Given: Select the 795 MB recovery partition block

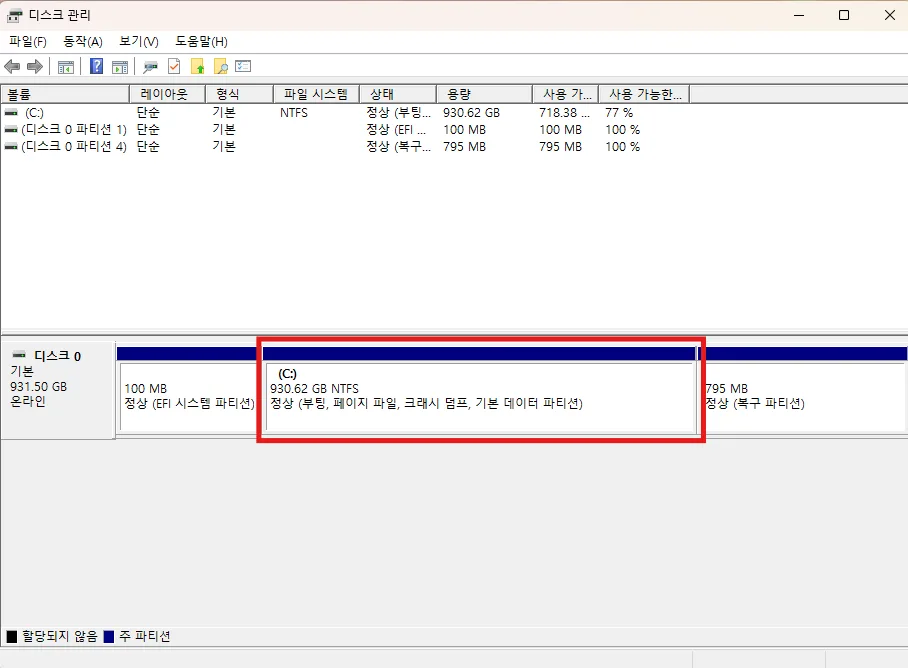Looking at the screenshot, I should 804,397.
